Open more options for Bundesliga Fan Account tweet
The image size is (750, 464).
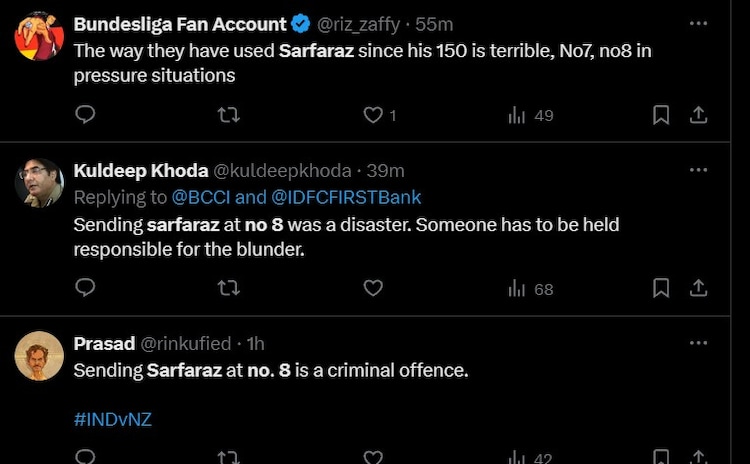[698, 23]
